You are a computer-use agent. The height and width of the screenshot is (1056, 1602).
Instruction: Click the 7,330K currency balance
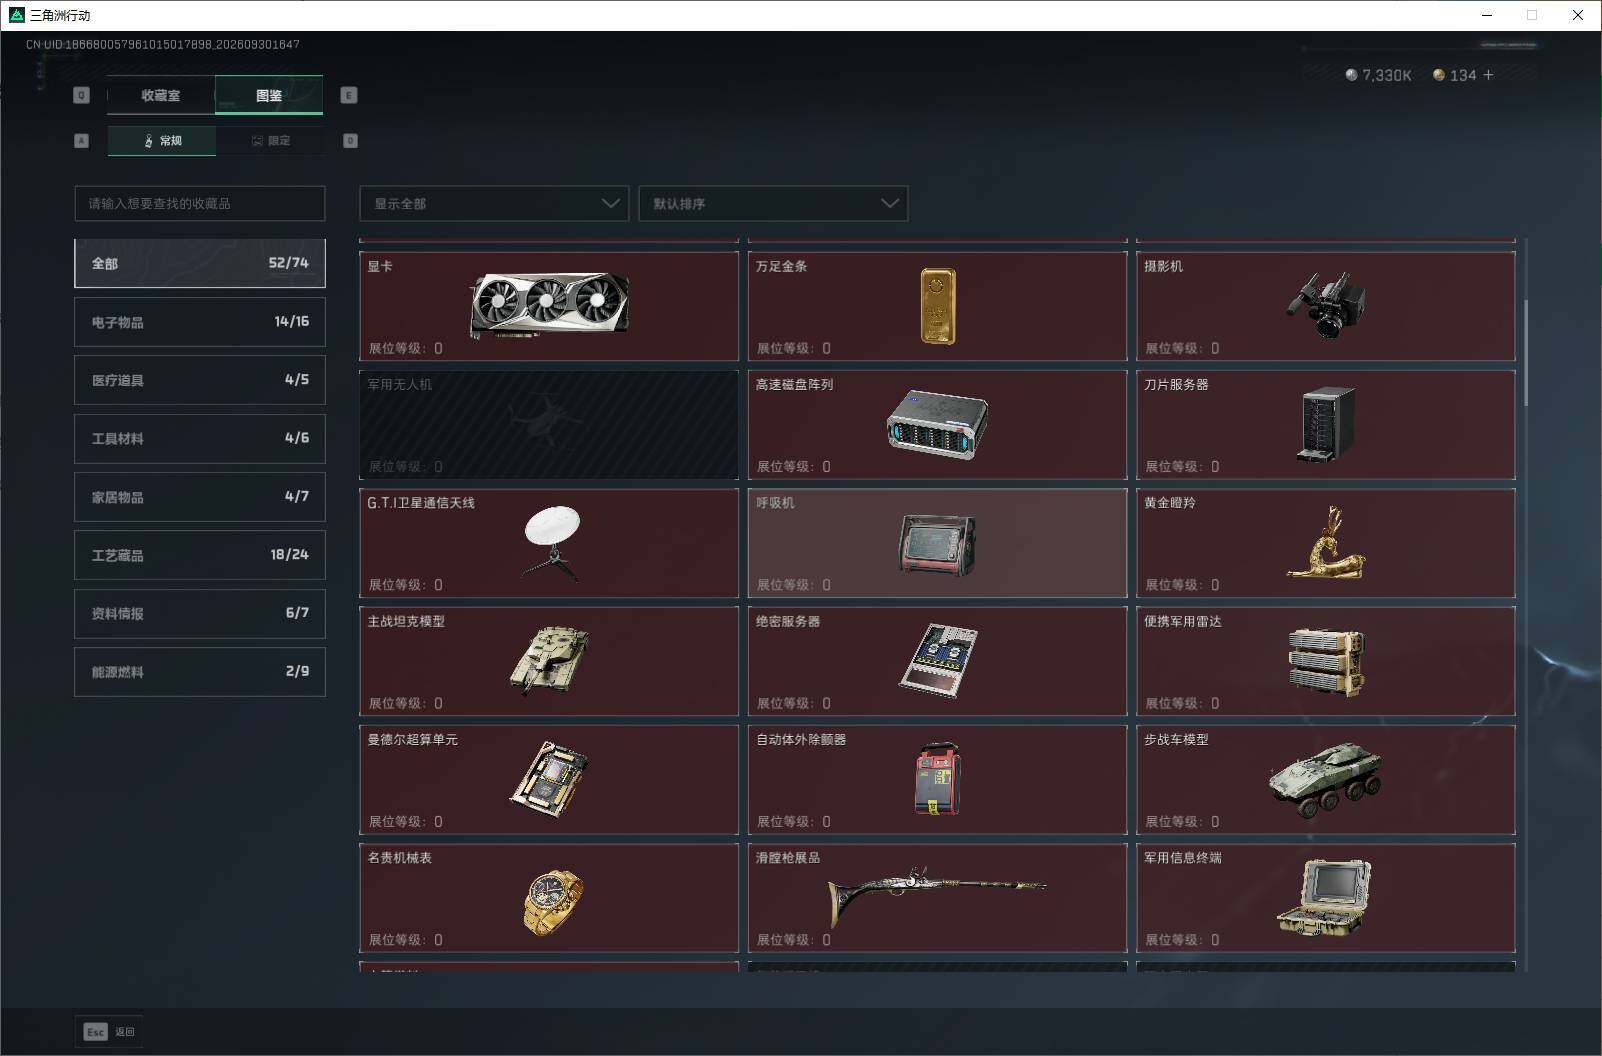tap(1379, 75)
